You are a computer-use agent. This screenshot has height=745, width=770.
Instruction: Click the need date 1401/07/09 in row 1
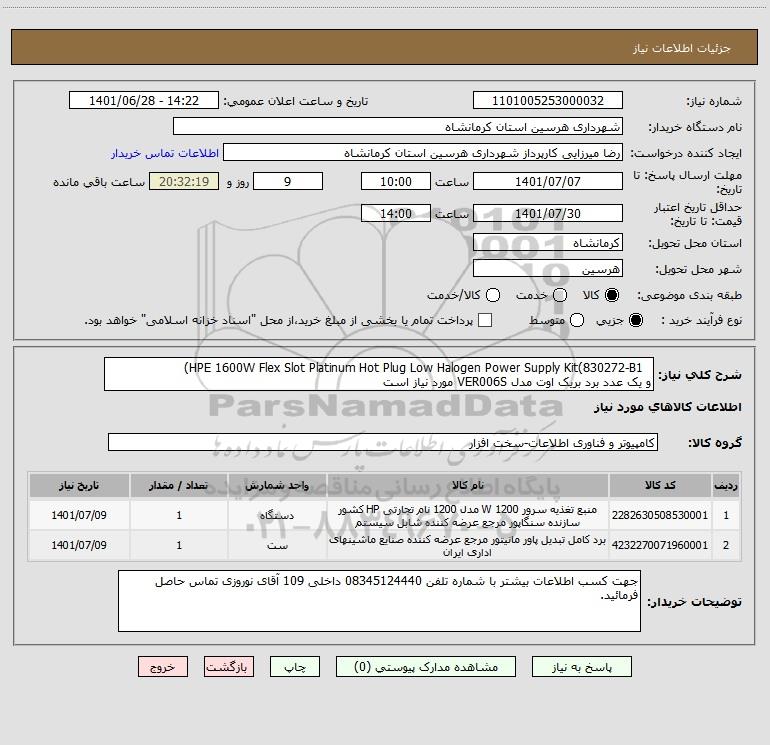pos(79,515)
